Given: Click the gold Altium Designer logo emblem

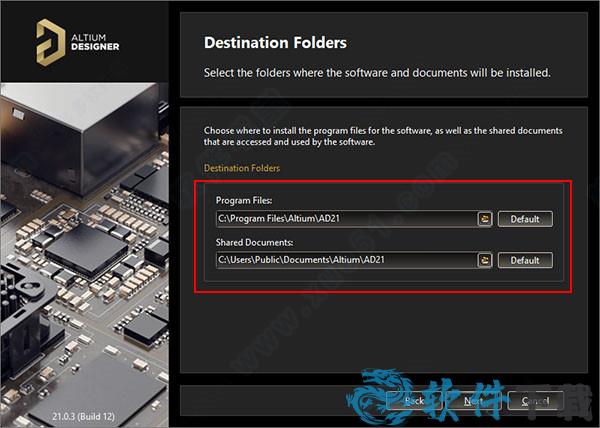Looking at the screenshot, I should (x=51, y=42).
